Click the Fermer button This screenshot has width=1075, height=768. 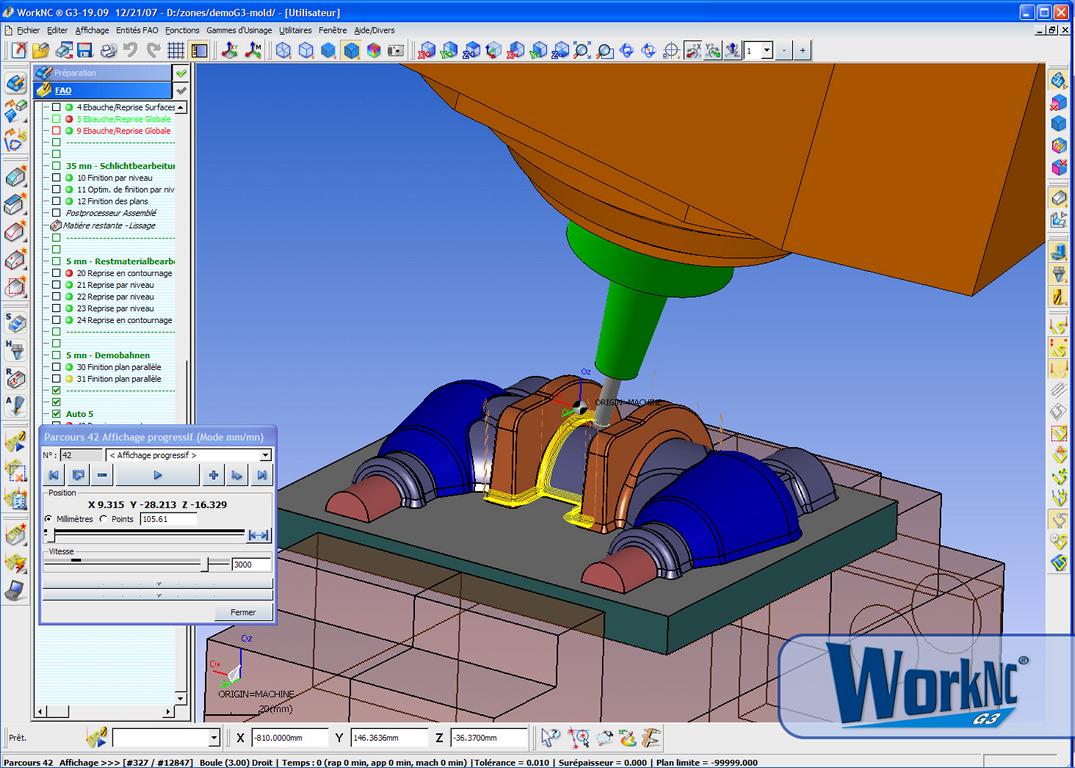click(243, 612)
